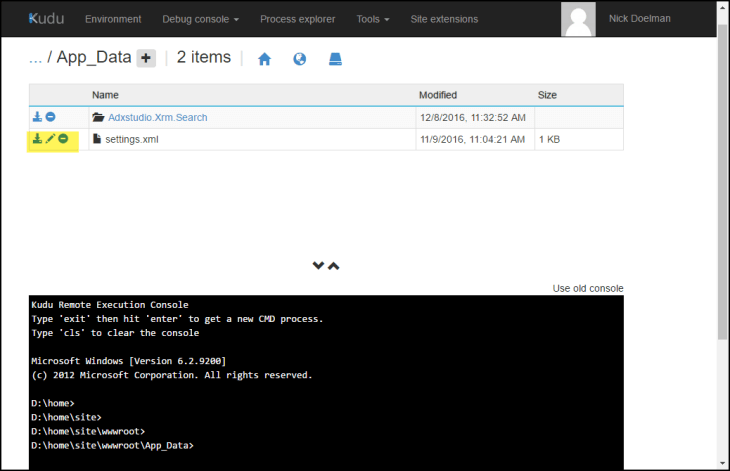Delete the settings.xml file
Screen dimensions: 730x471
(x=63, y=139)
